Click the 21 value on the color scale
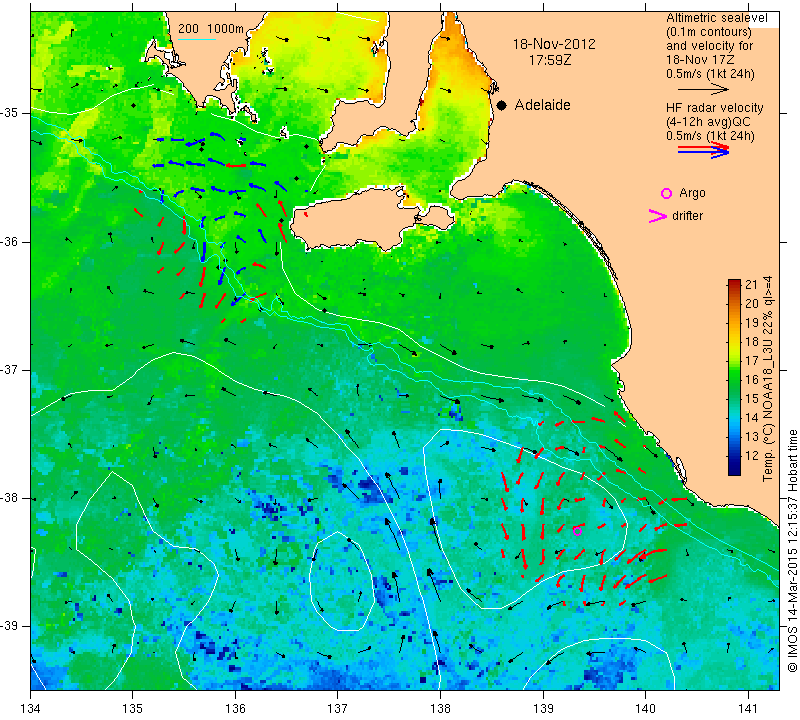Image resolution: width=800 pixels, height=720 pixels. 752,285
